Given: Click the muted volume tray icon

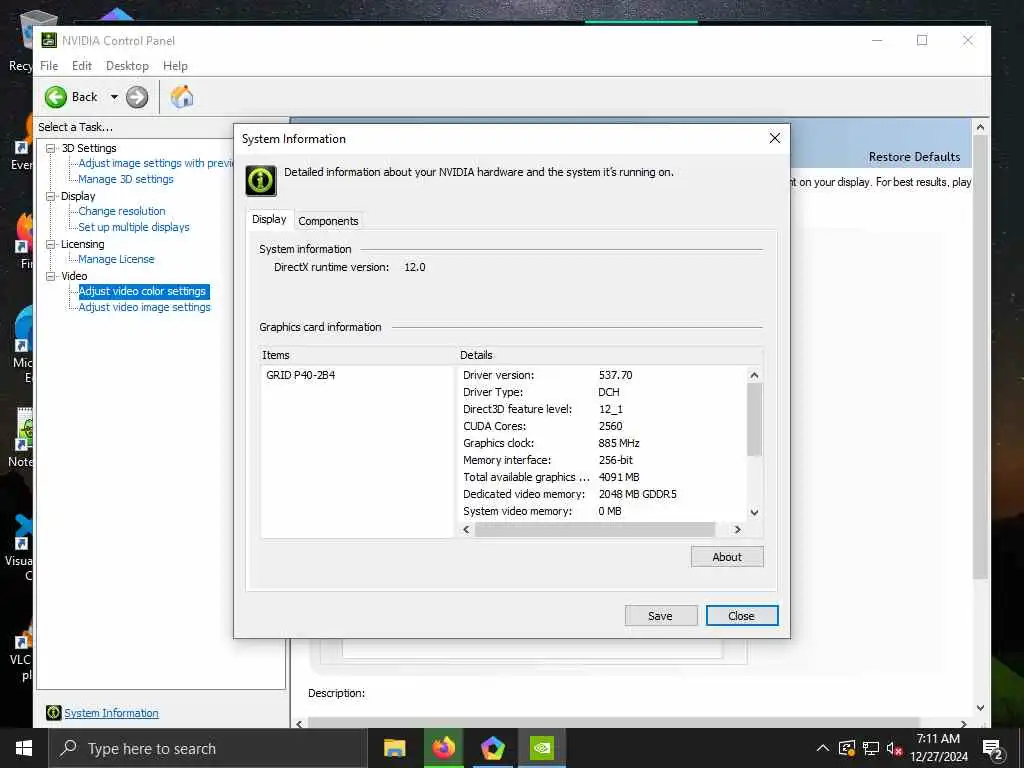Looking at the screenshot, I should pyautogui.click(x=894, y=748).
